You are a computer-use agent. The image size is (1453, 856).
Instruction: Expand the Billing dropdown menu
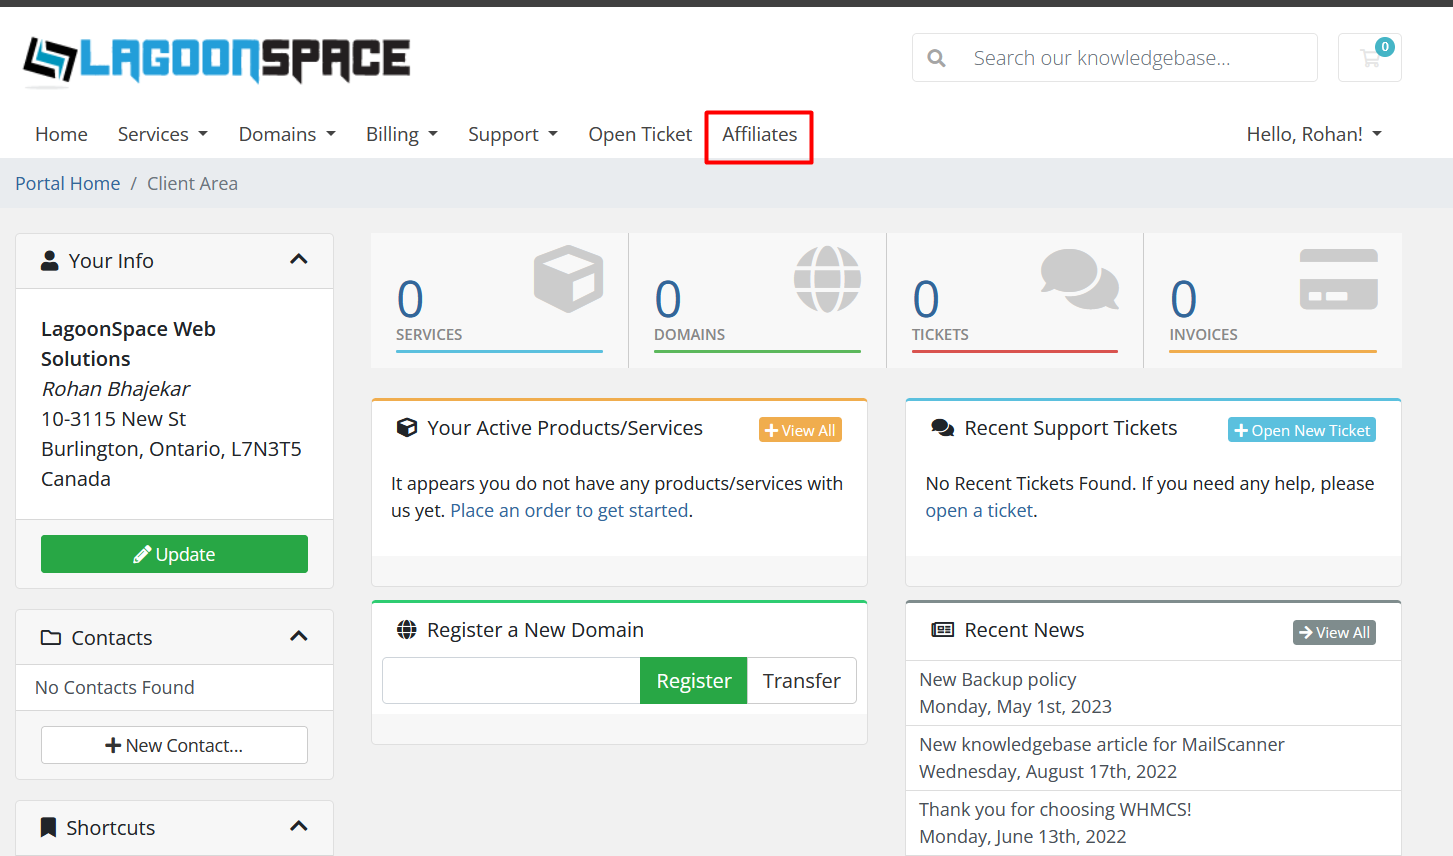coord(401,134)
